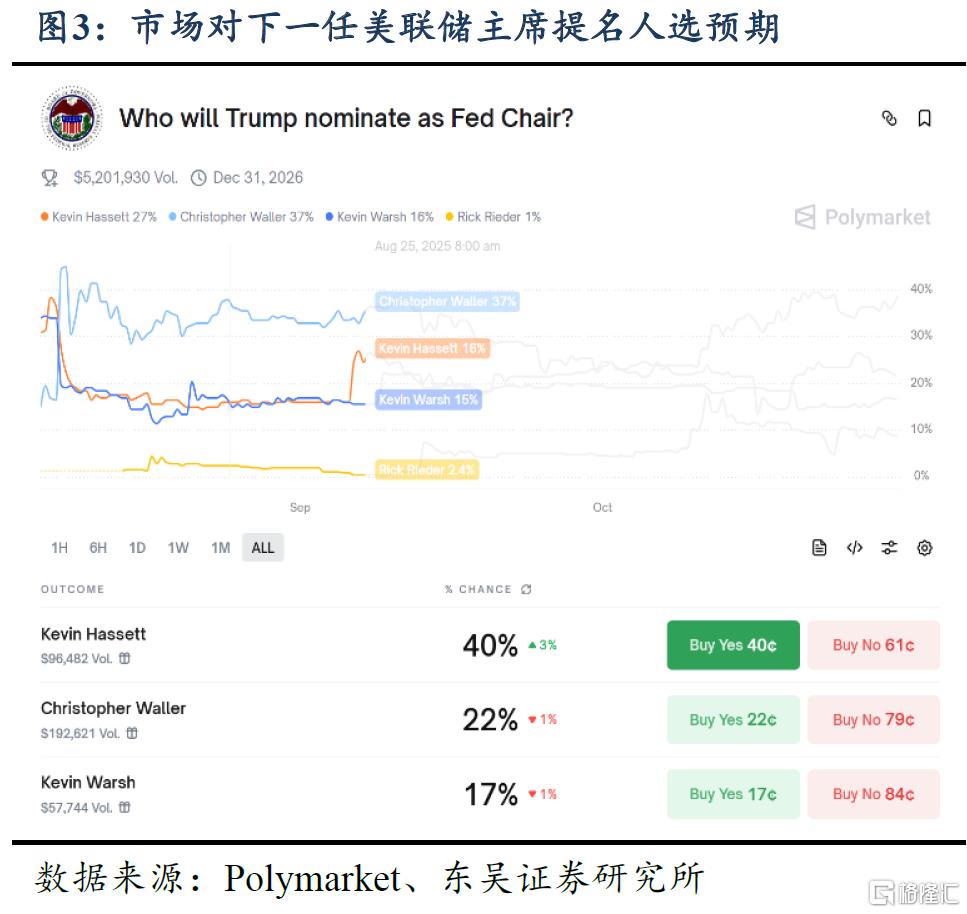This screenshot has width=967, height=914.
Task: Click the Fed seal market thumbnail
Action: click(x=72, y=118)
